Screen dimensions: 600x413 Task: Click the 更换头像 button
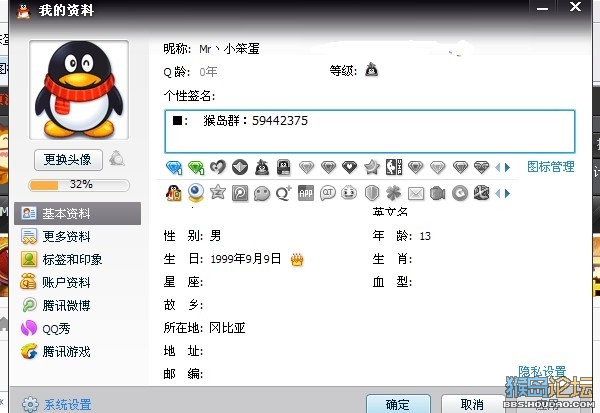pos(68,160)
